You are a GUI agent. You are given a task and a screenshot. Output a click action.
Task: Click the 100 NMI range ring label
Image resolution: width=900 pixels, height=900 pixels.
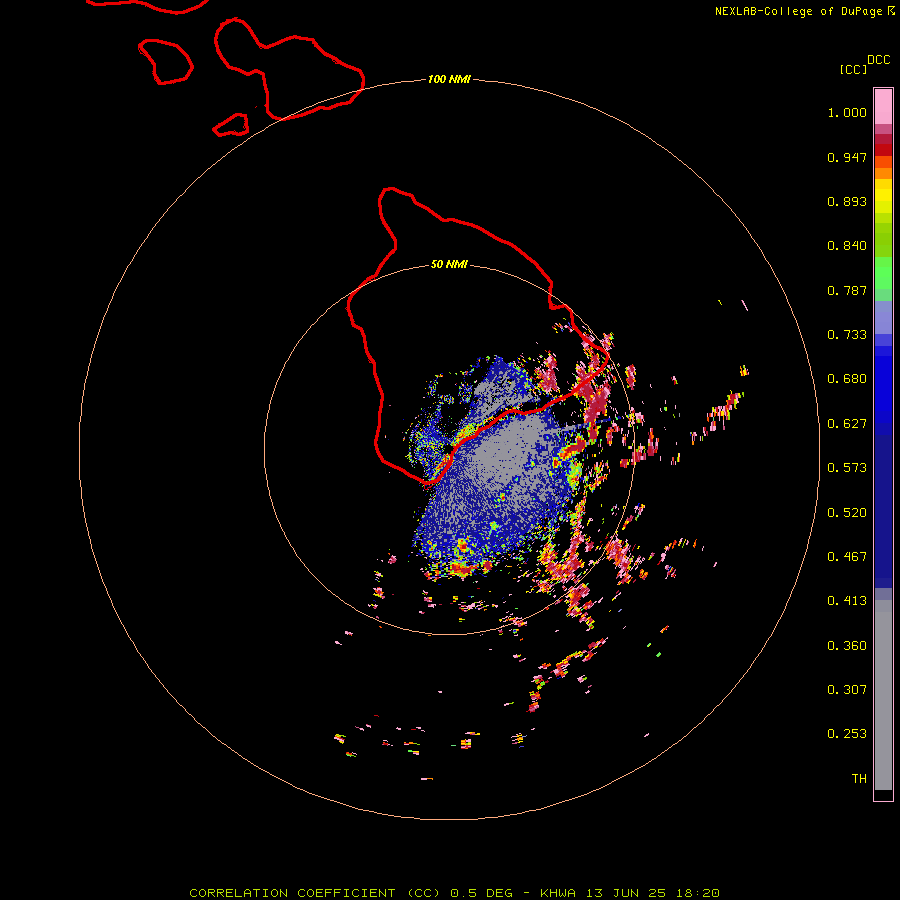pyautogui.click(x=449, y=79)
